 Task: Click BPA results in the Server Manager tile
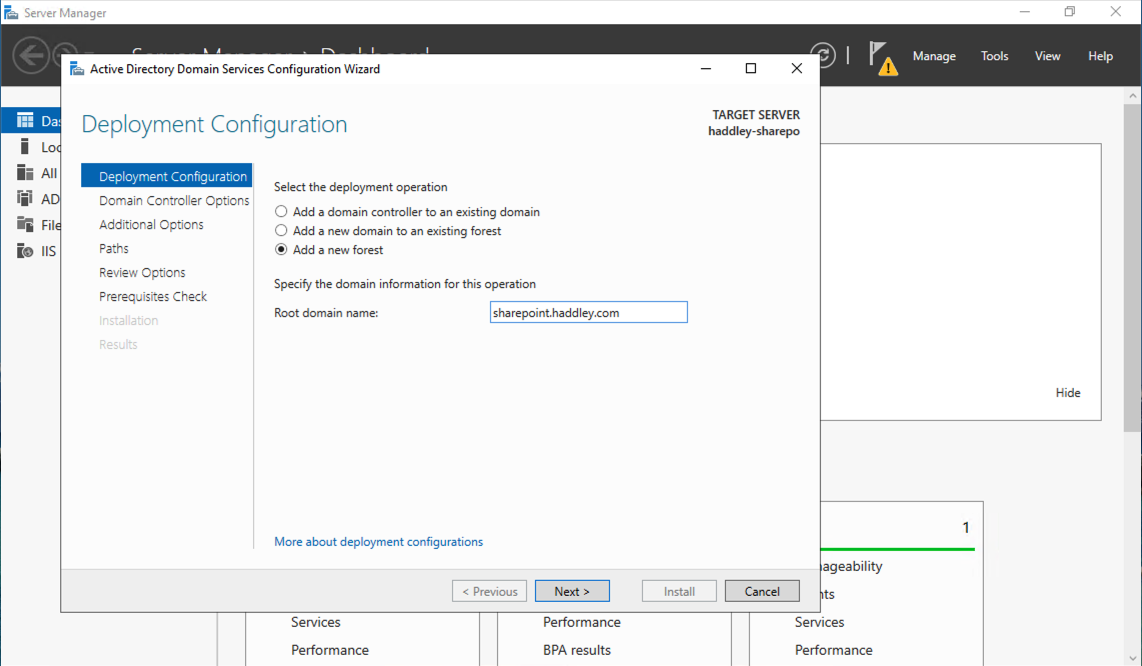coord(576,650)
